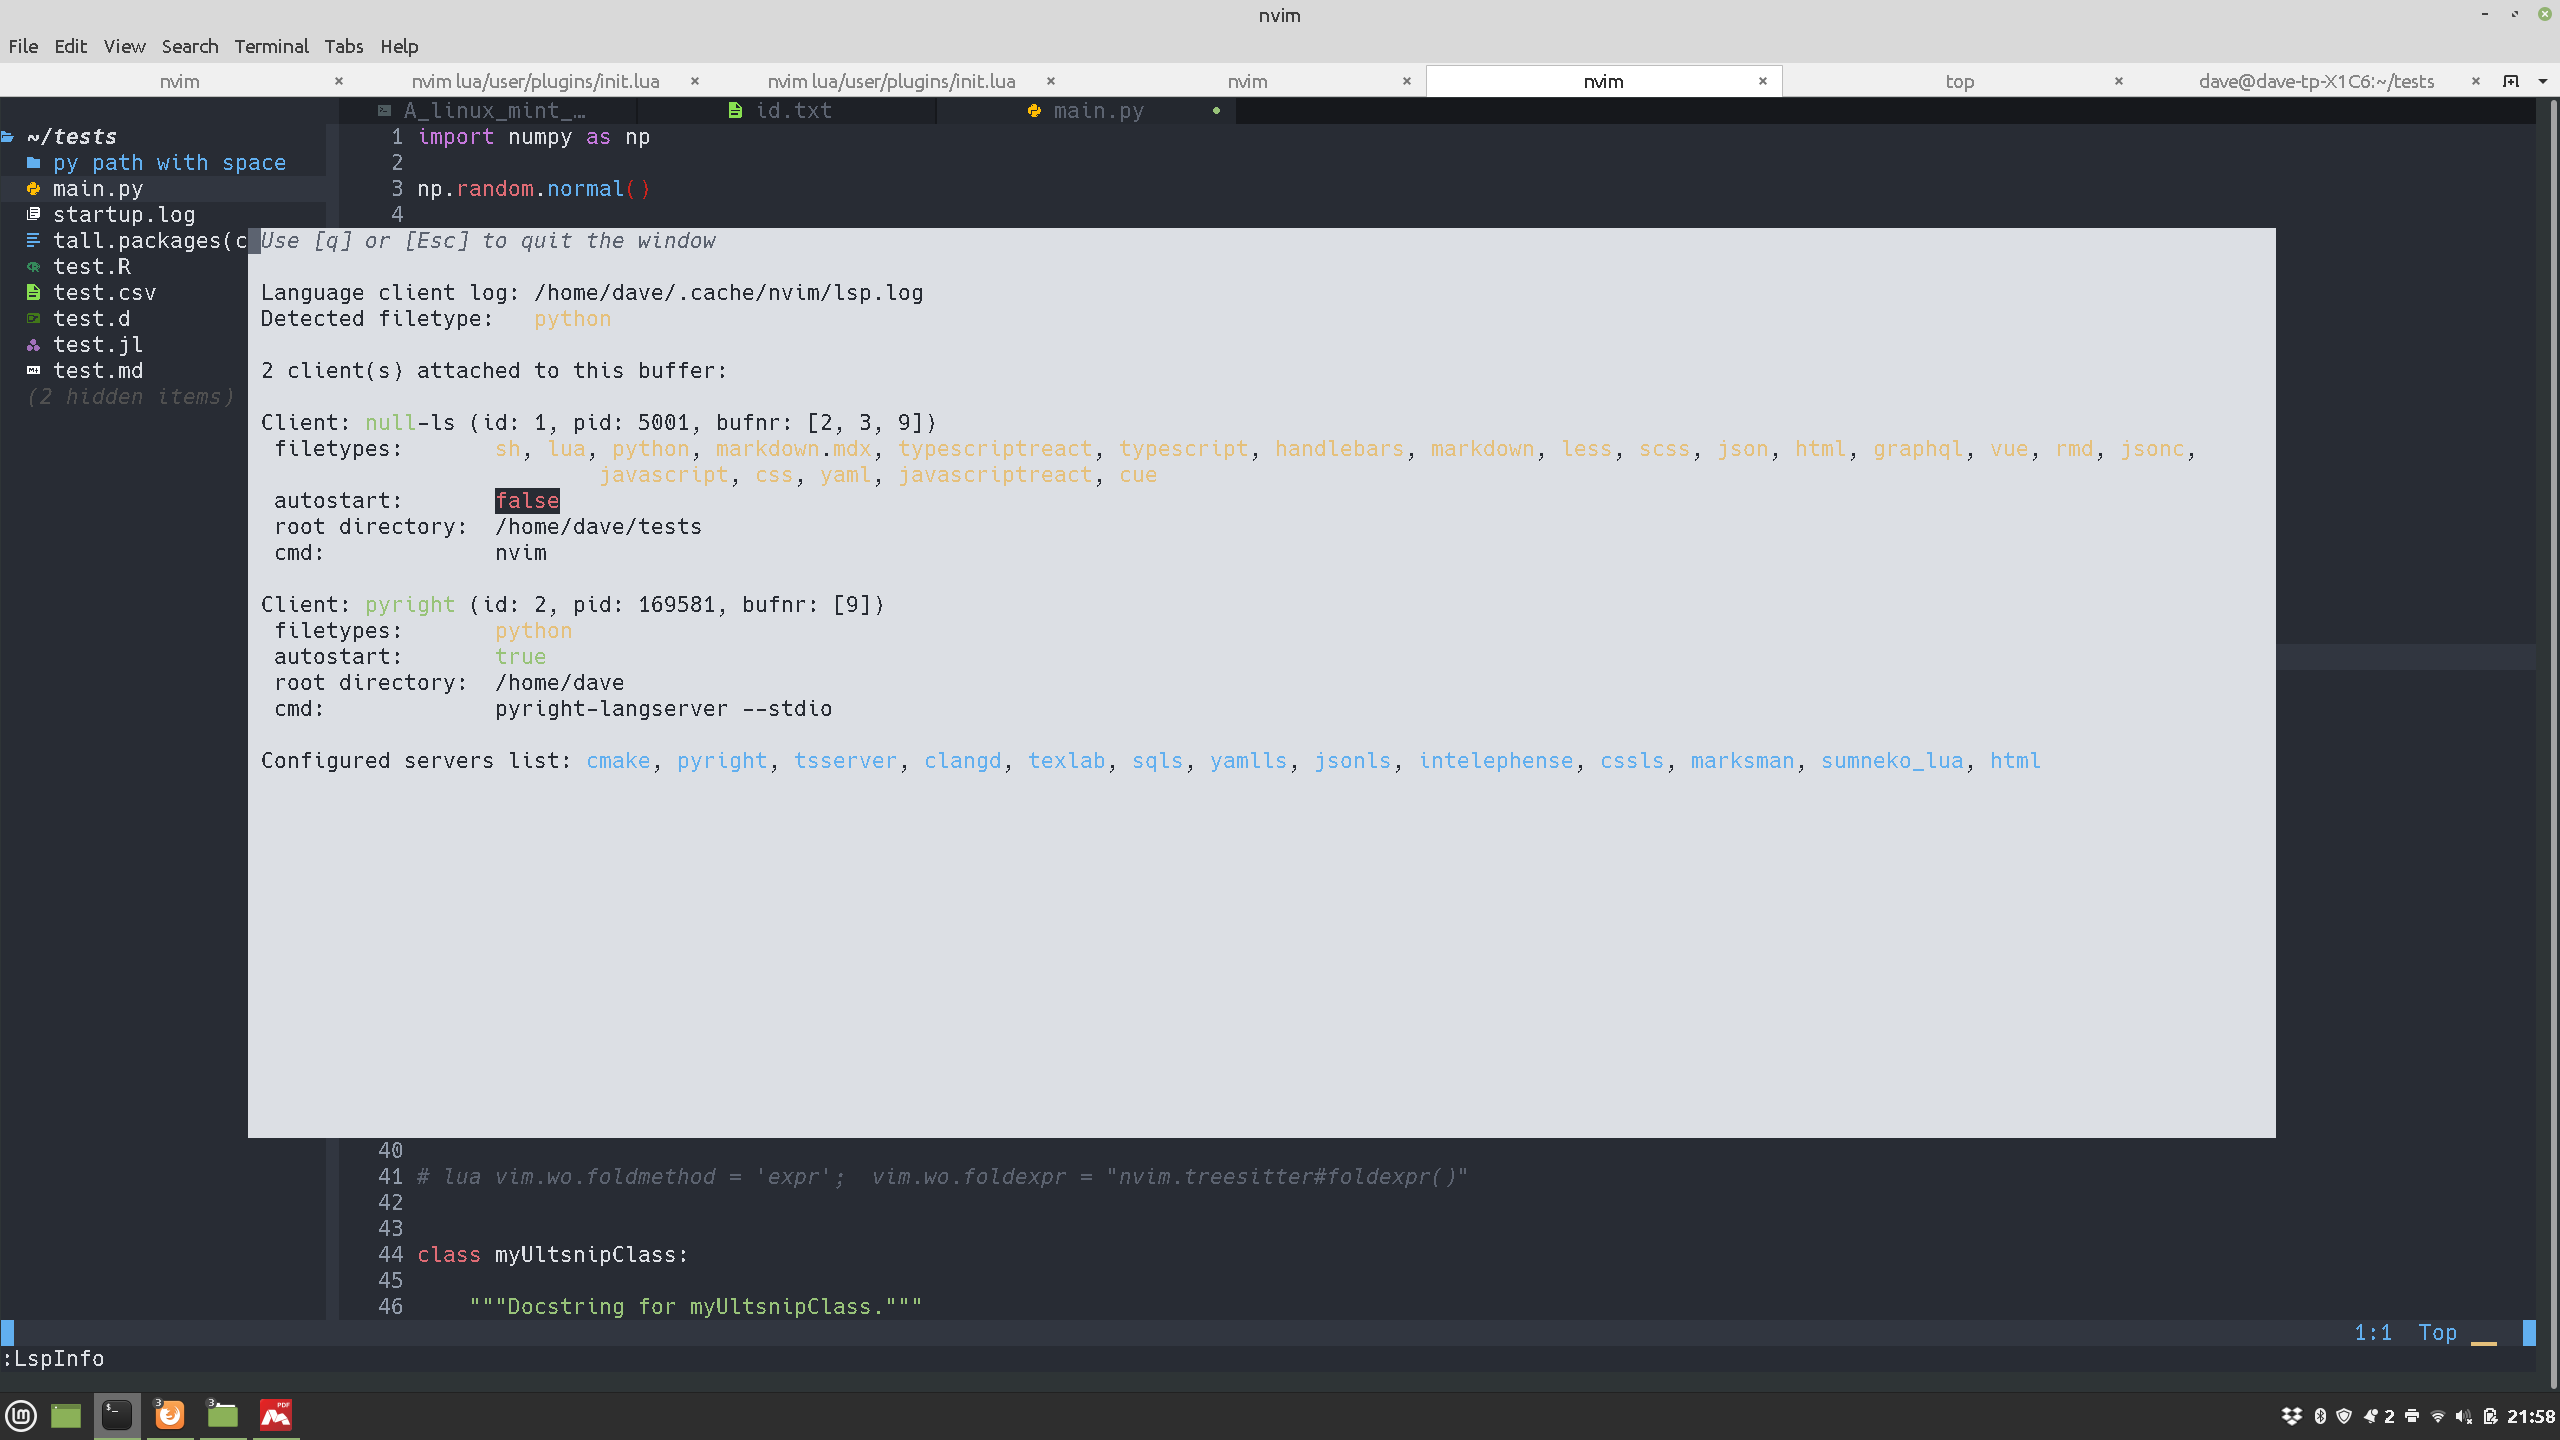
Task: Select the main.py buffer tab
Action: pos(1087,111)
